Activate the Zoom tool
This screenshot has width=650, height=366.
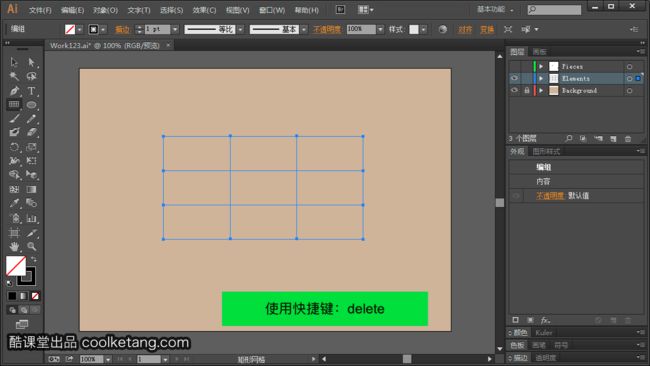pos(31,247)
